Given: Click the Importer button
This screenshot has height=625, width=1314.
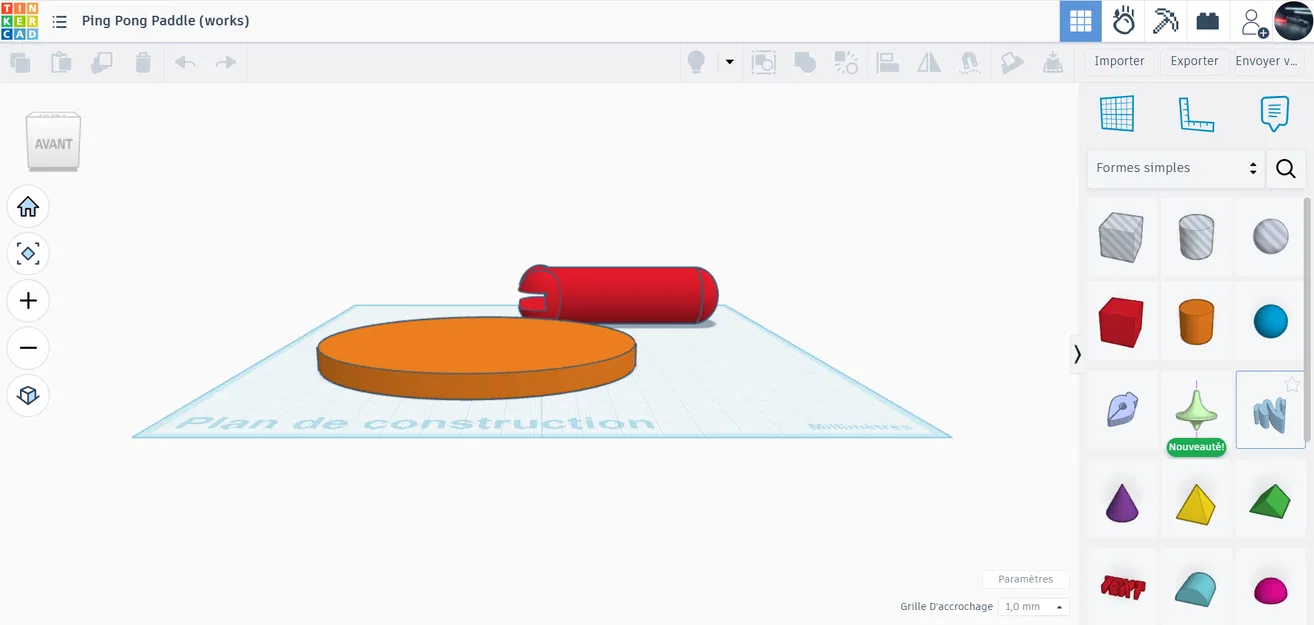Looking at the screenshot, I should [1118, 60].
